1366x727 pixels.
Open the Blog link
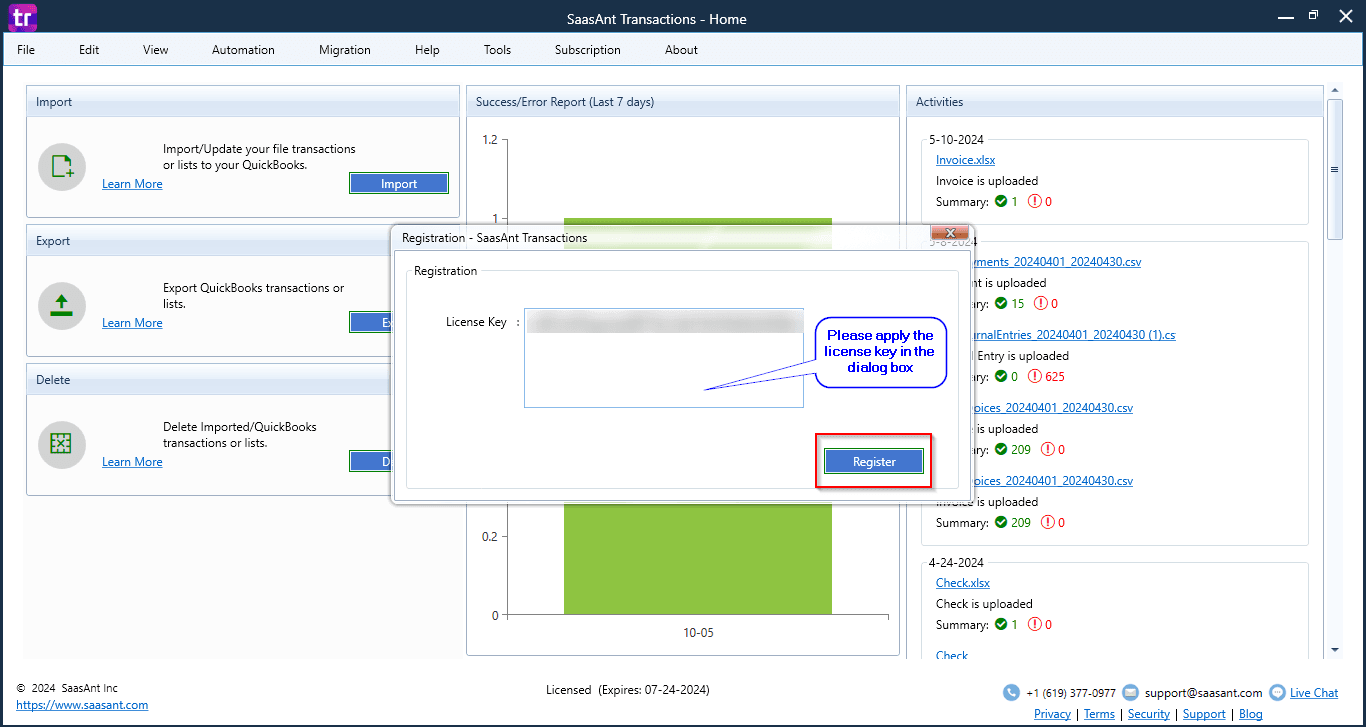point(1250,714)
